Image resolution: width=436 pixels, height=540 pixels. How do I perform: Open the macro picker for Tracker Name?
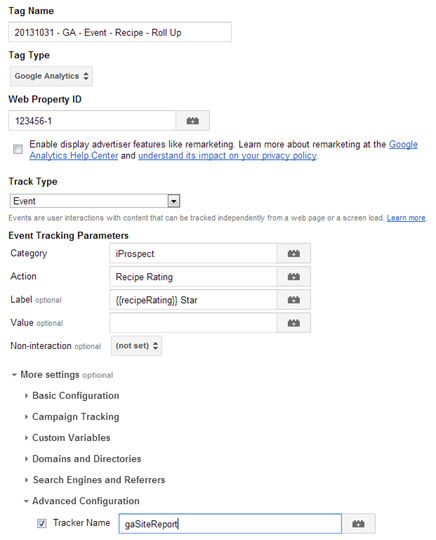(358, 524)
